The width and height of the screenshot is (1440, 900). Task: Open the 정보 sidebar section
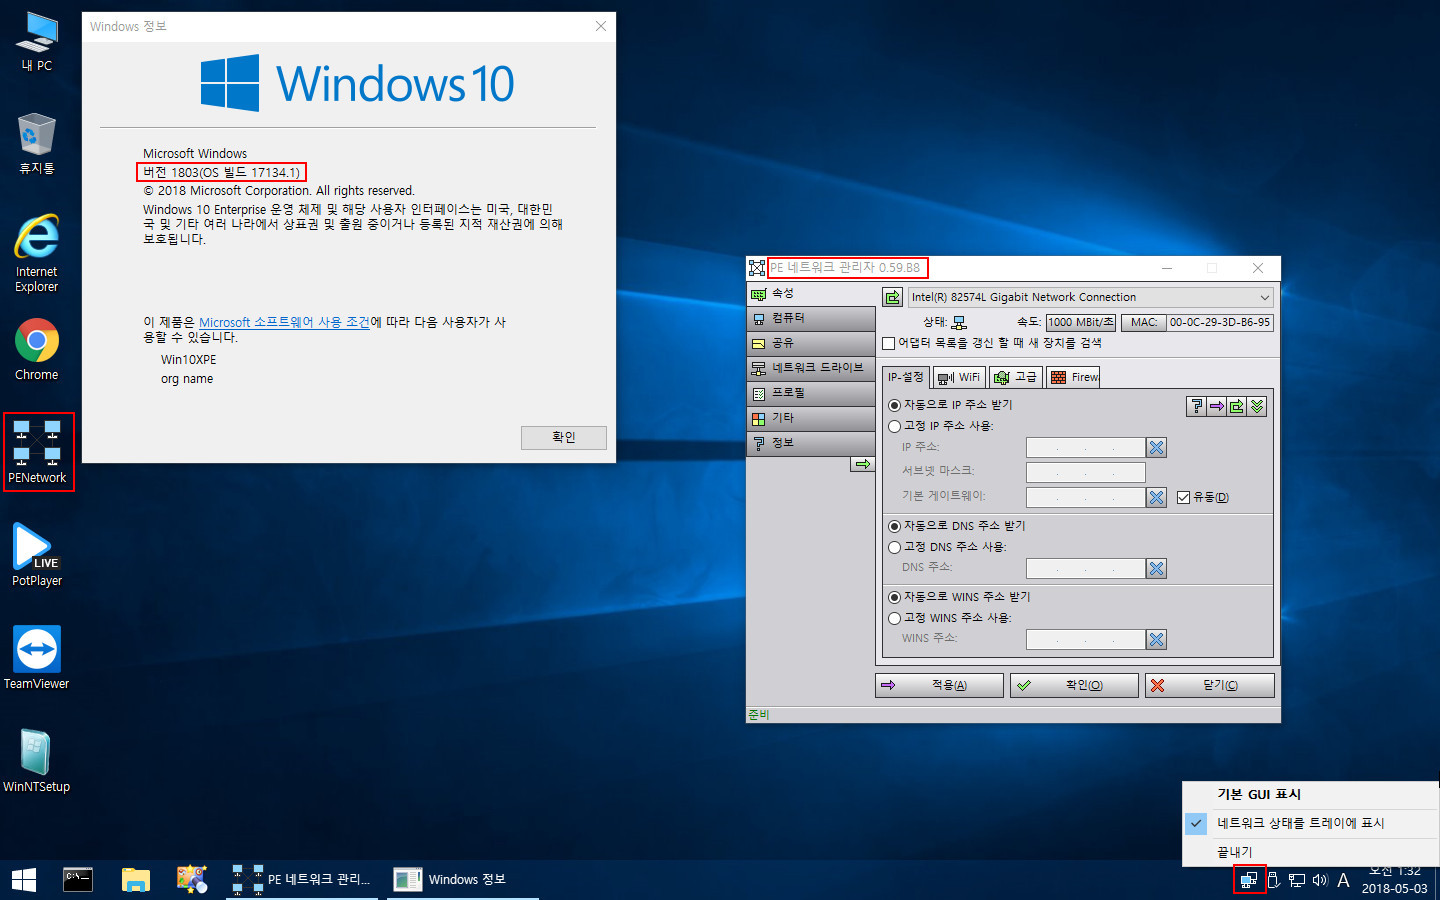811,443
